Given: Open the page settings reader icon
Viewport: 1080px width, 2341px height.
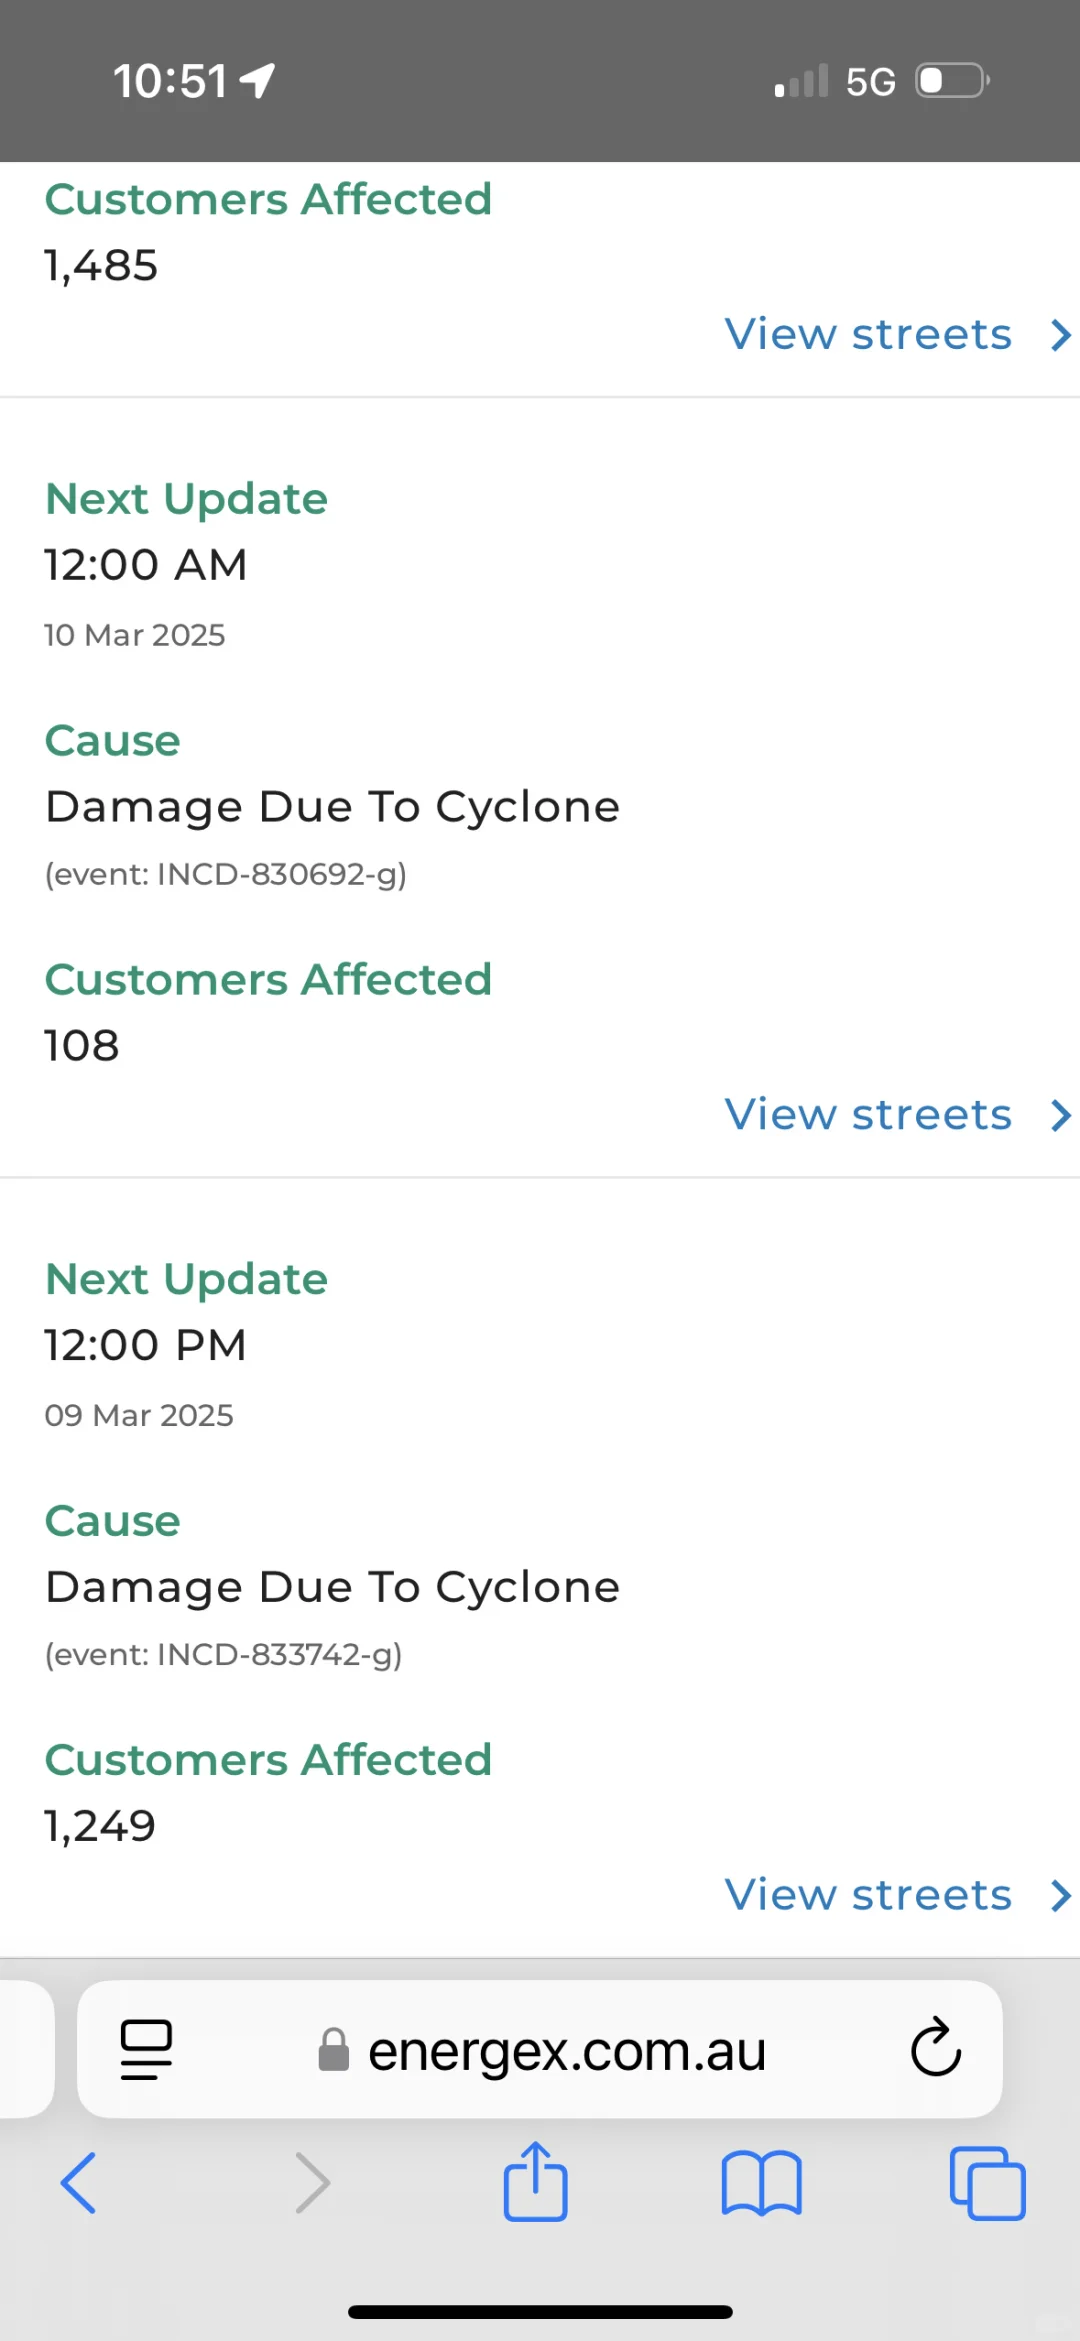Looking at the screenshot, I should pyautogui.click(x=146, y=2049).
